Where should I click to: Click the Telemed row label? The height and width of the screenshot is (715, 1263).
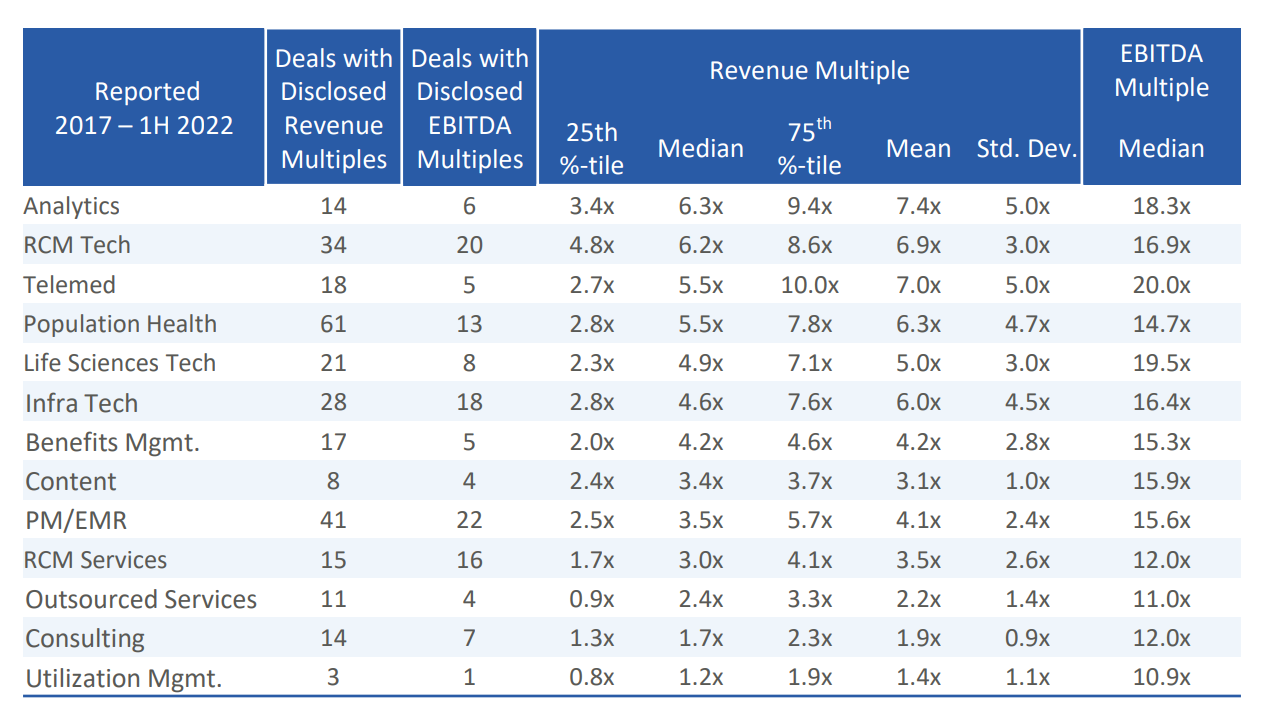70,285
